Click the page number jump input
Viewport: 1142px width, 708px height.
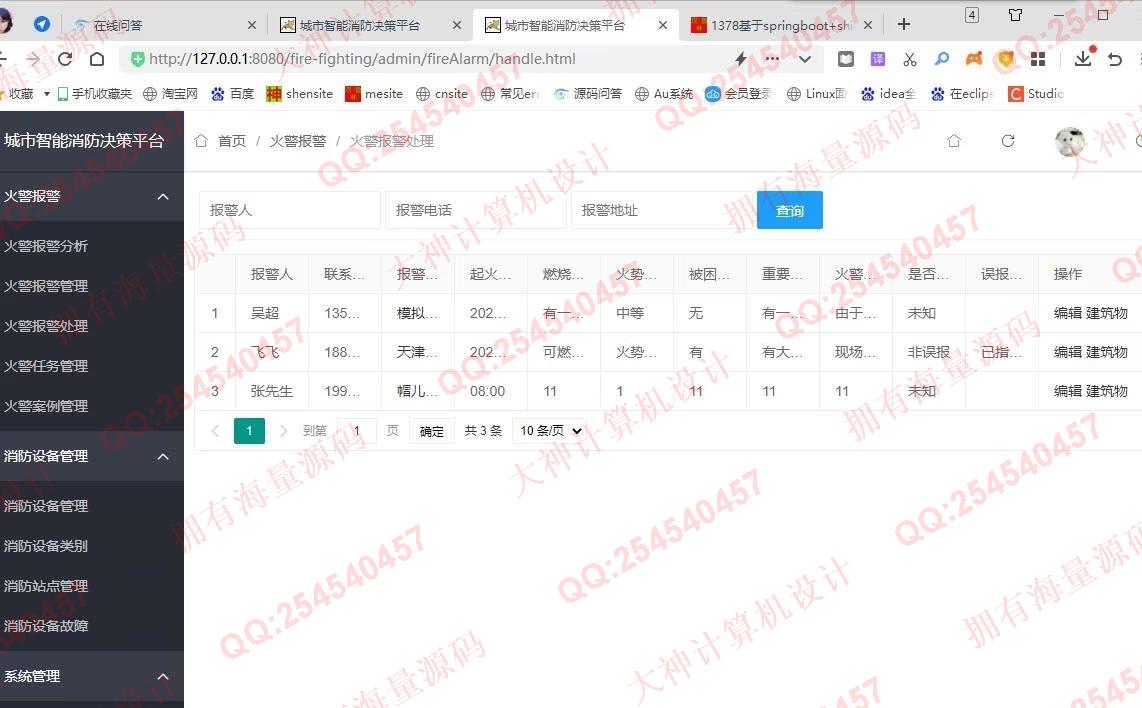coord(356,431)
